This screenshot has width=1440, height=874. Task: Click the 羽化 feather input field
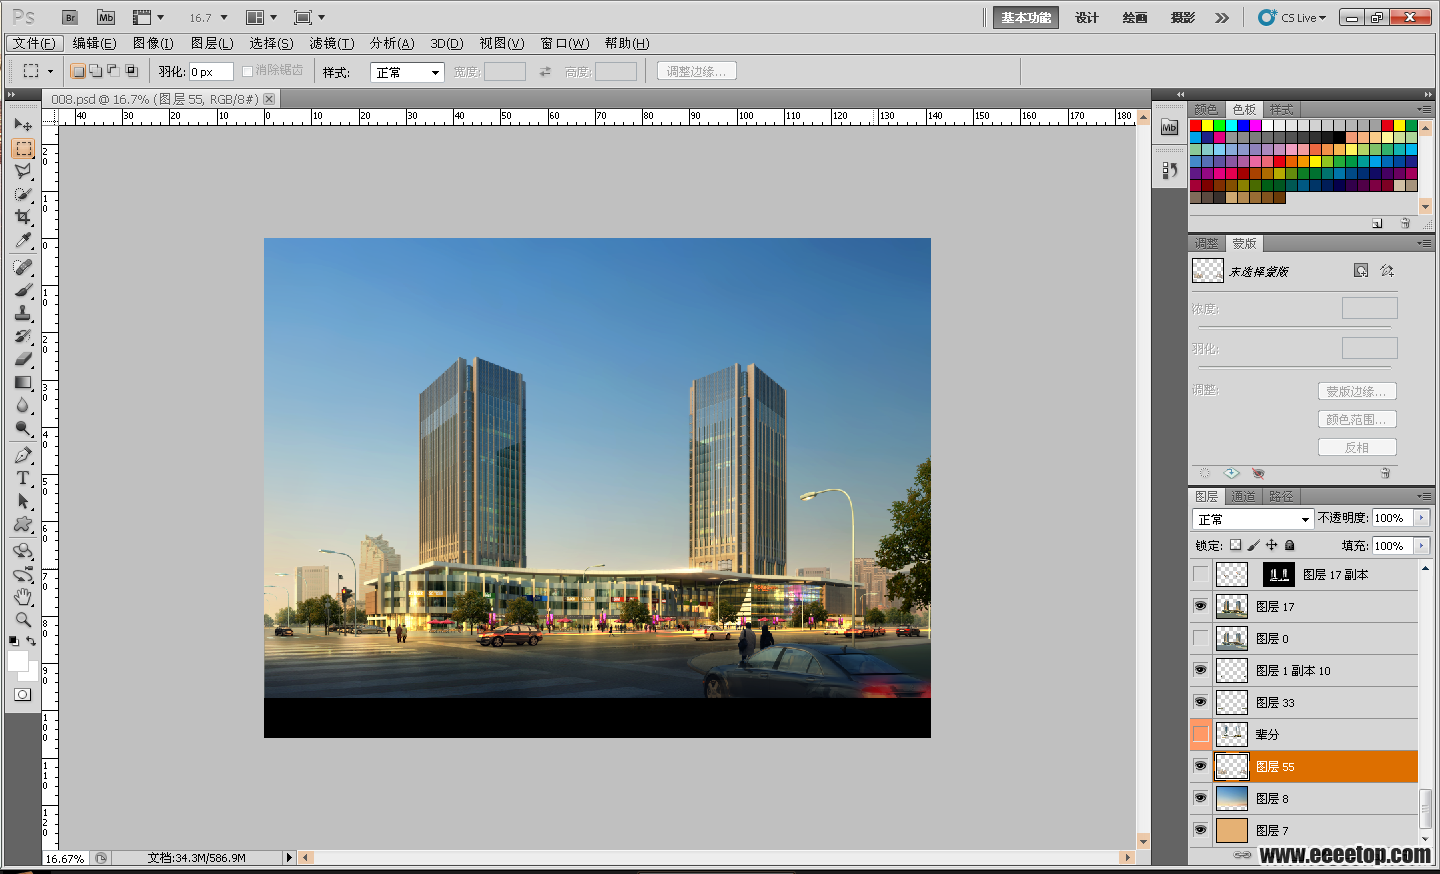point(211,72)
